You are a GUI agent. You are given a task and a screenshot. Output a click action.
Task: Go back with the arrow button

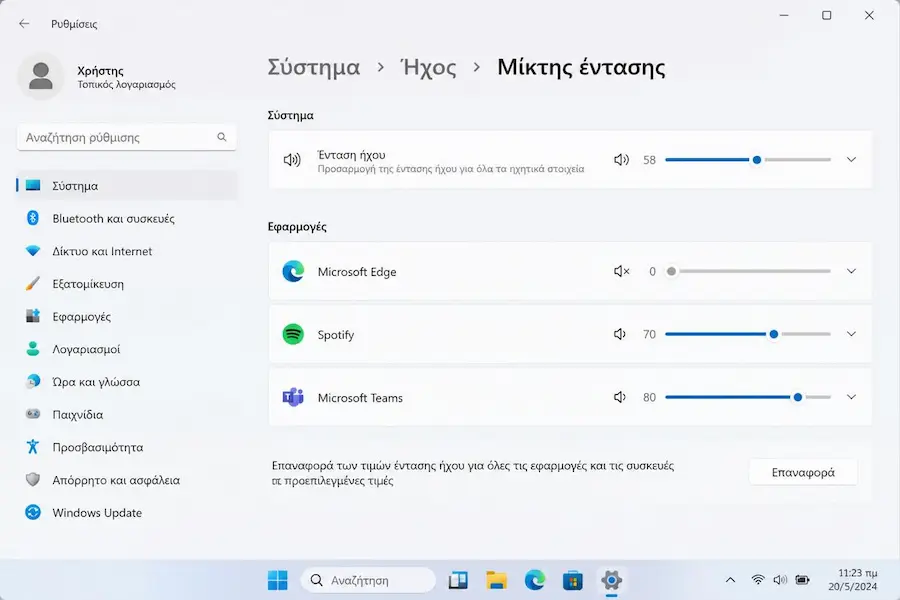[x=24, y=24]
